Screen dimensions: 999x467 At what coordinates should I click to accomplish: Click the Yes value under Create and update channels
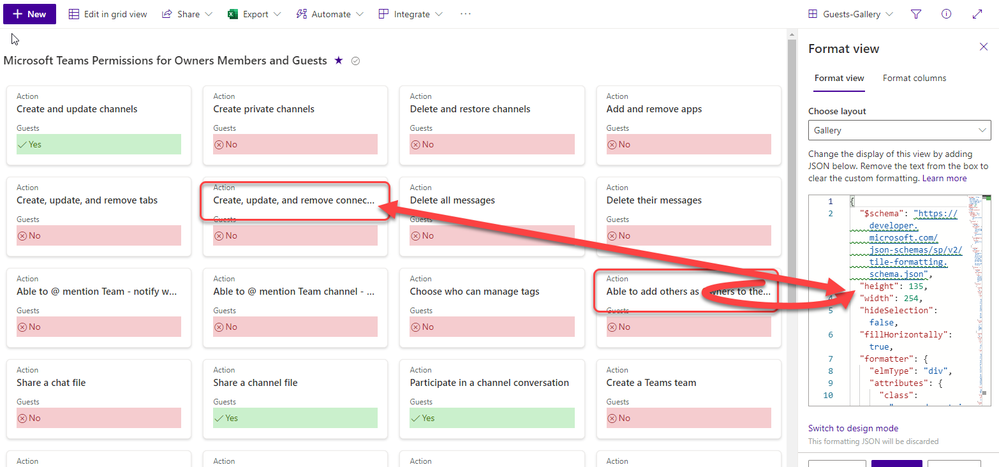pyautogui.click(x=99, y=144)
